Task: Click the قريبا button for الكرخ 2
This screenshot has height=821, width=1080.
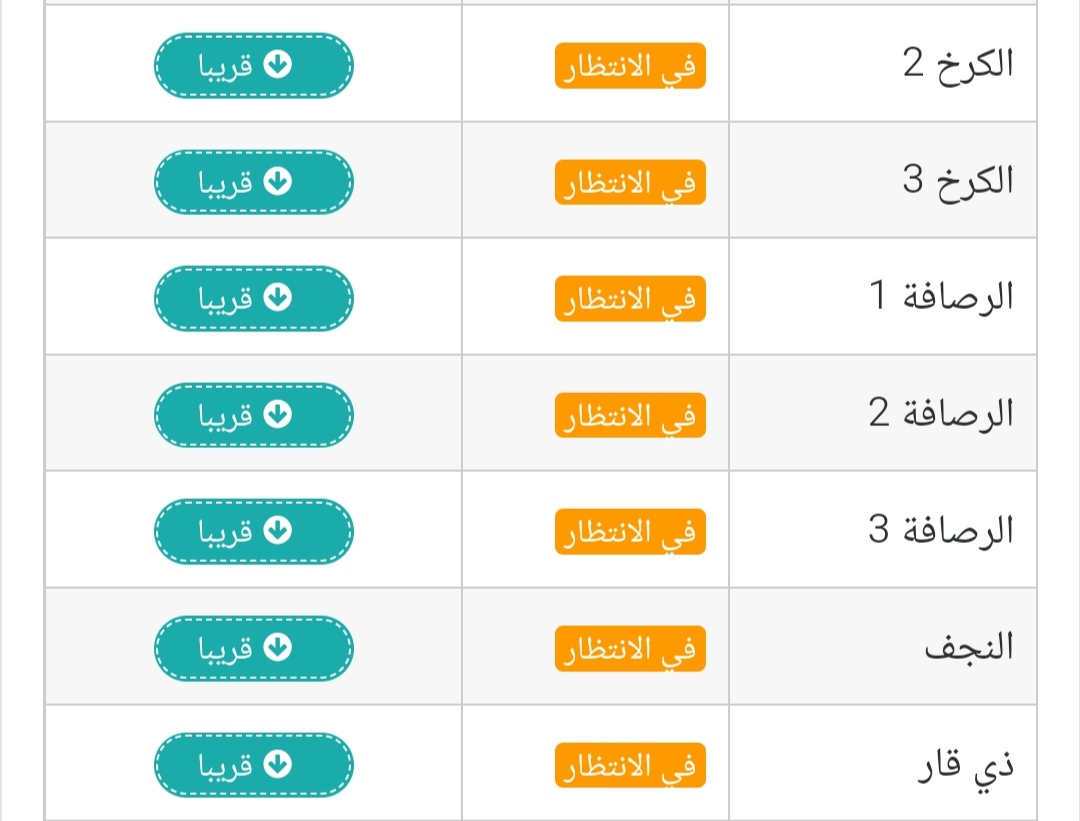Action: (x=253, y=65)
